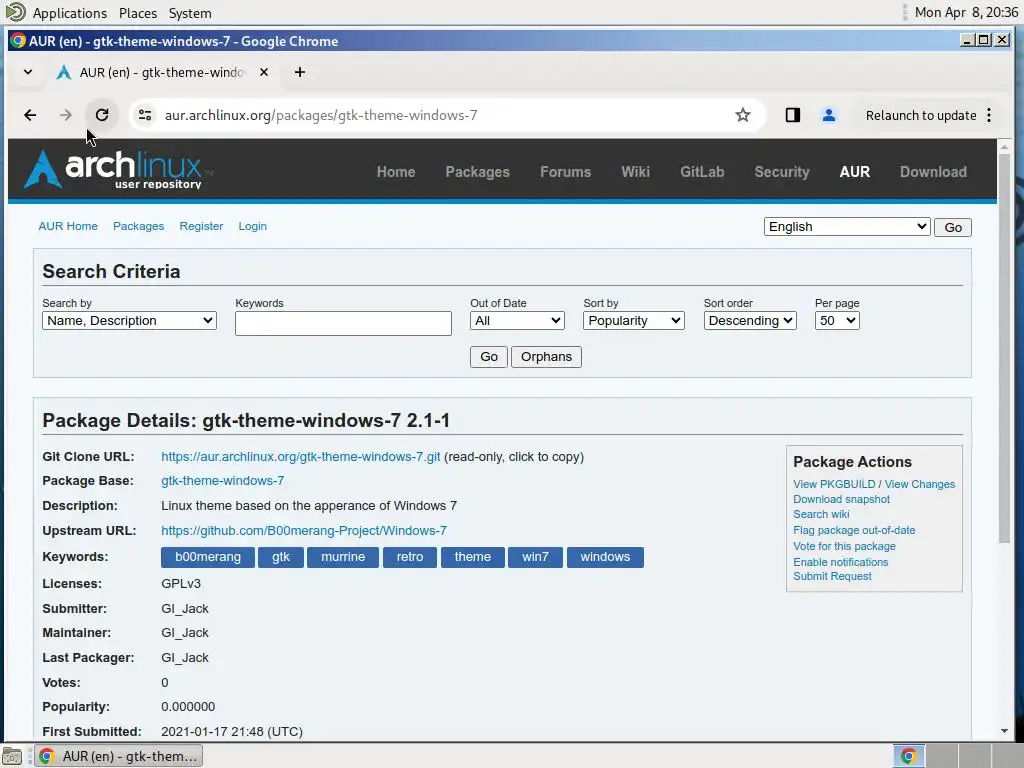Go back to the previous page
The width and height of the screenshot is (1024, 768).
click(x=30, y=116)
